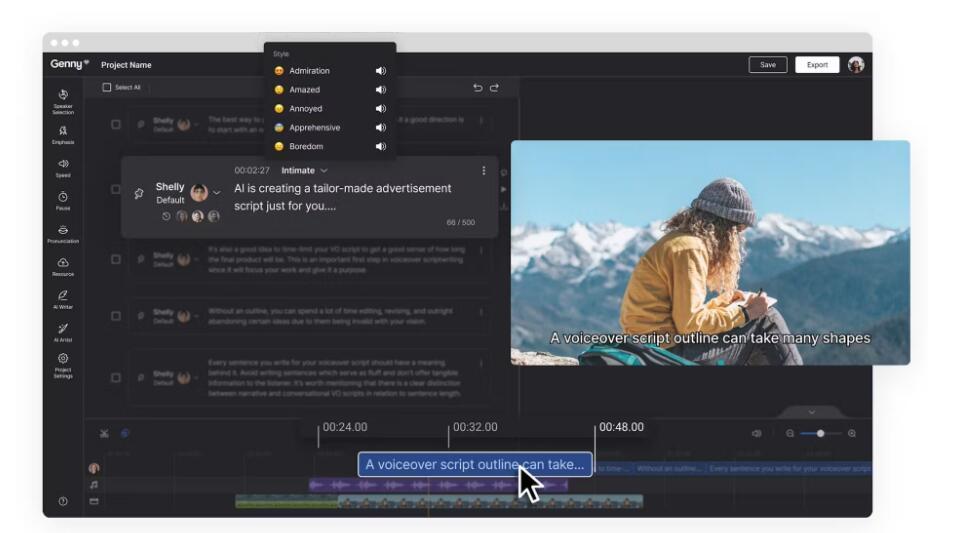Select the video track icon
This screenshot has height=533, width=954.
94,501
